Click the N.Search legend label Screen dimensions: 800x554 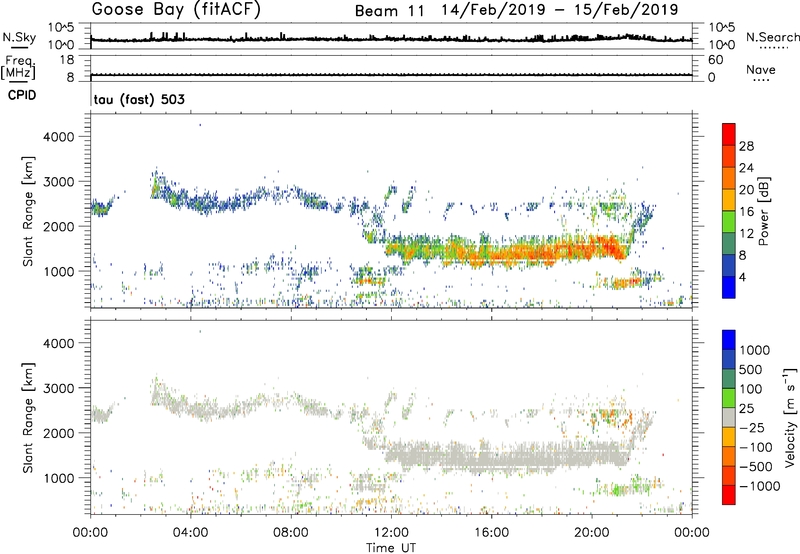773,36
